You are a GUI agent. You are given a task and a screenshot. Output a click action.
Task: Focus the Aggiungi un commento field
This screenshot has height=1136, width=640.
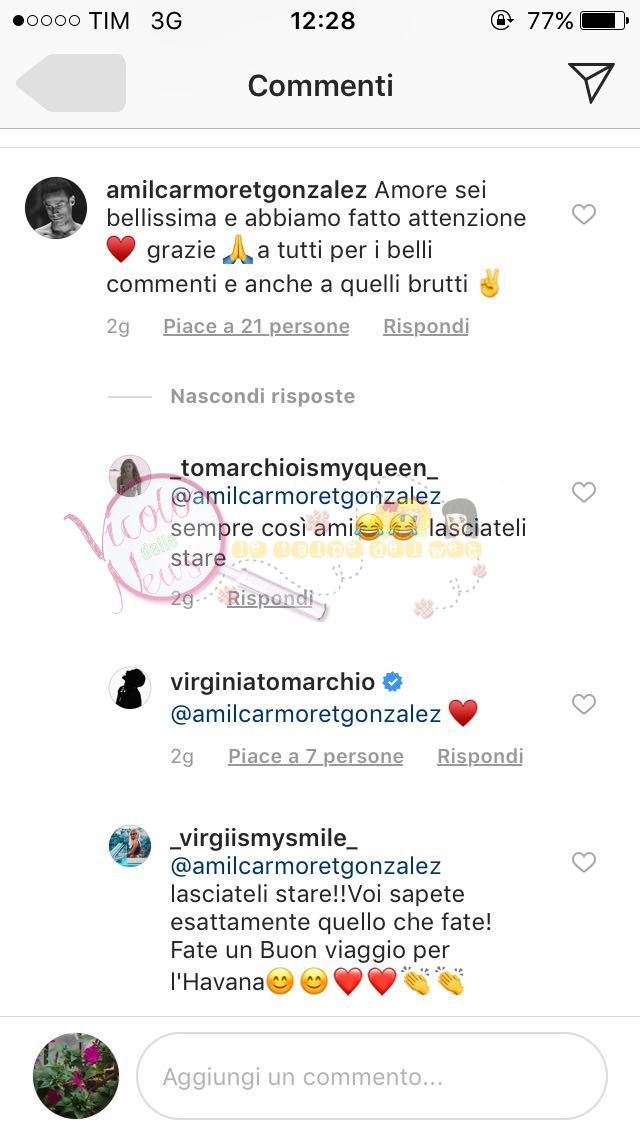(x=371, y=1076)
